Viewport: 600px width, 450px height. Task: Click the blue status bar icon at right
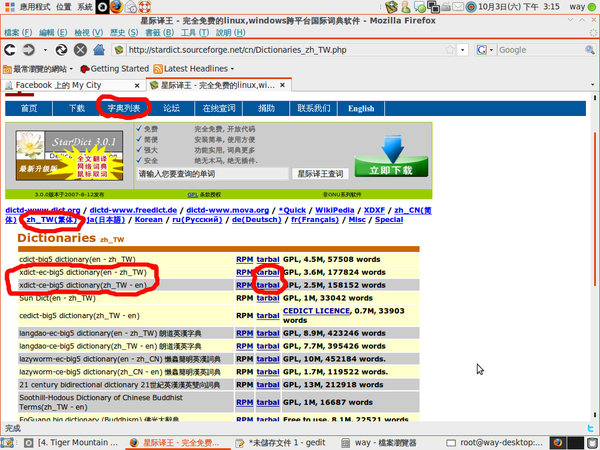point(590,428)
